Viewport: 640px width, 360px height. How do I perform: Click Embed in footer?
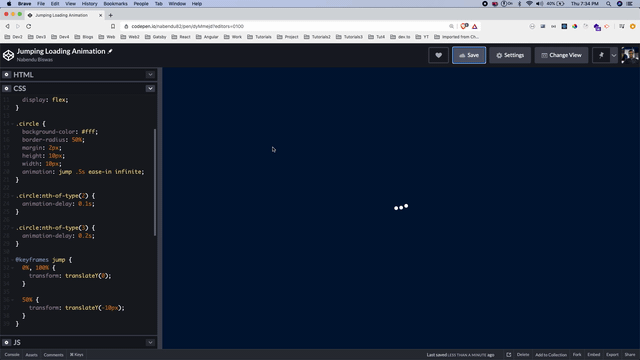(x=593, y=355)
